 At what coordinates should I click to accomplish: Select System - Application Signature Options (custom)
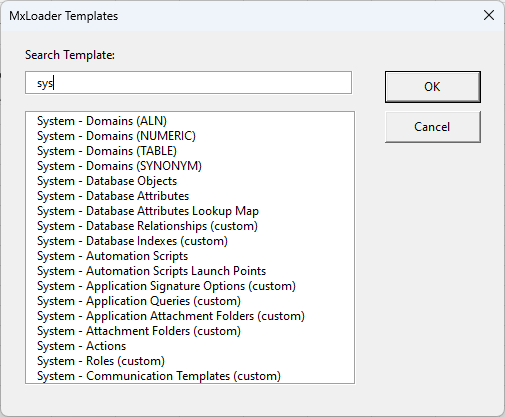coord(190,286)
